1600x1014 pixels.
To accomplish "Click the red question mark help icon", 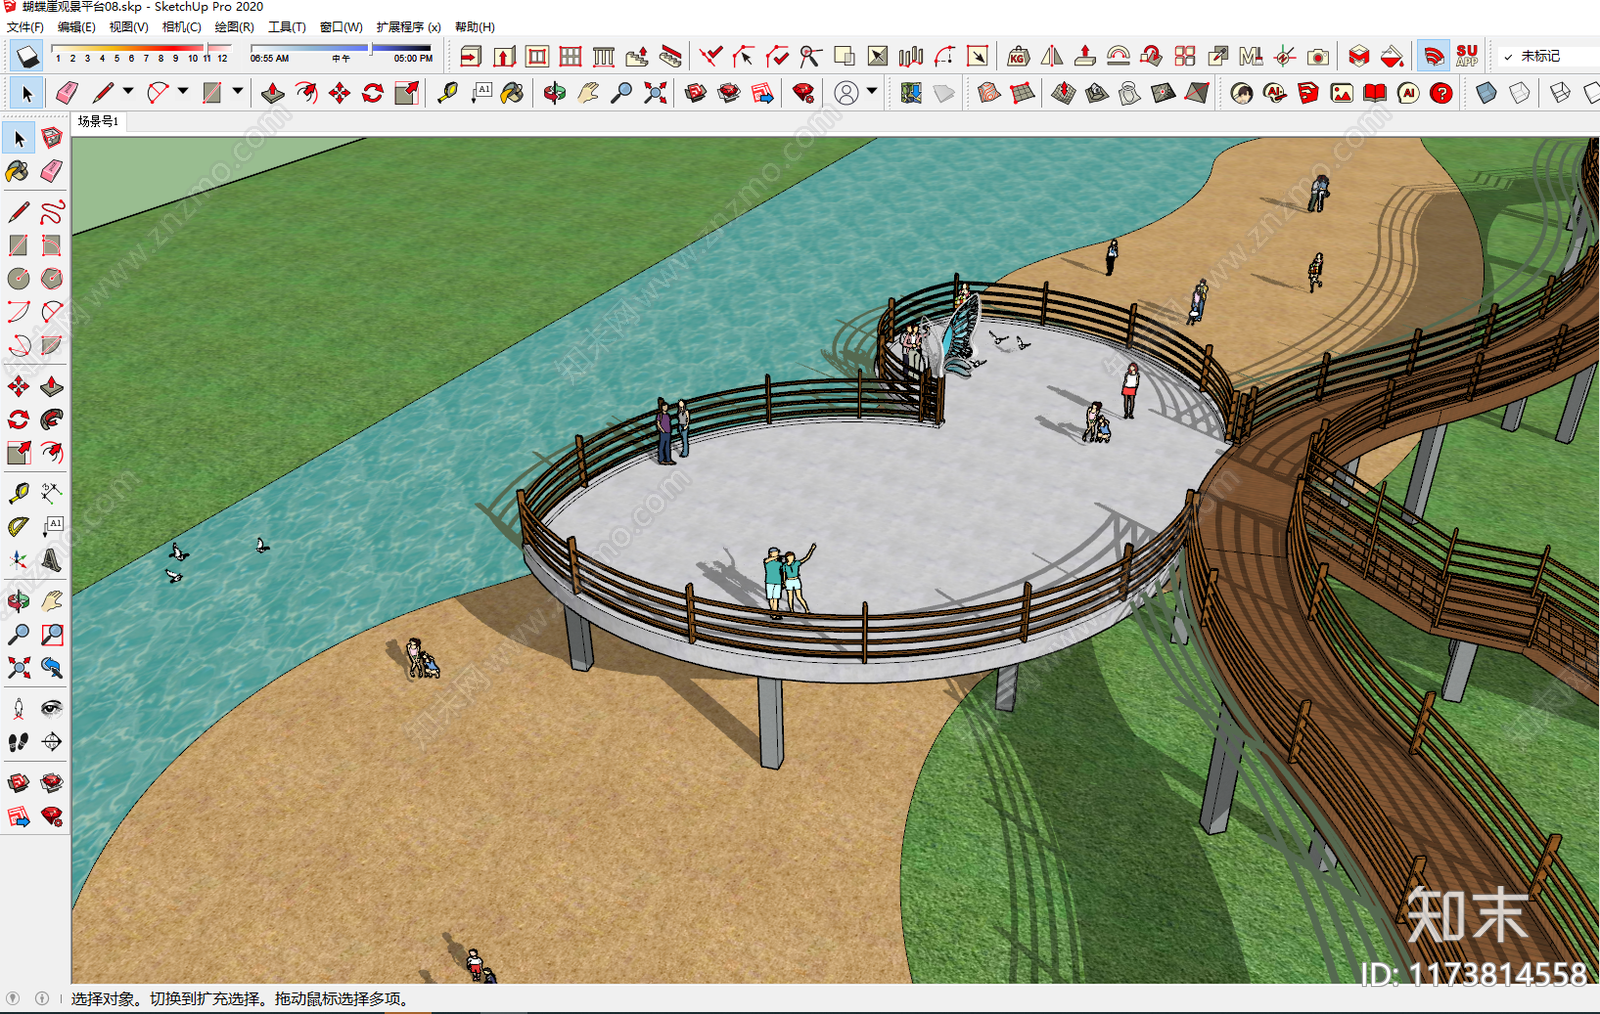I will pyautogui.click(x=1441, y=93).
